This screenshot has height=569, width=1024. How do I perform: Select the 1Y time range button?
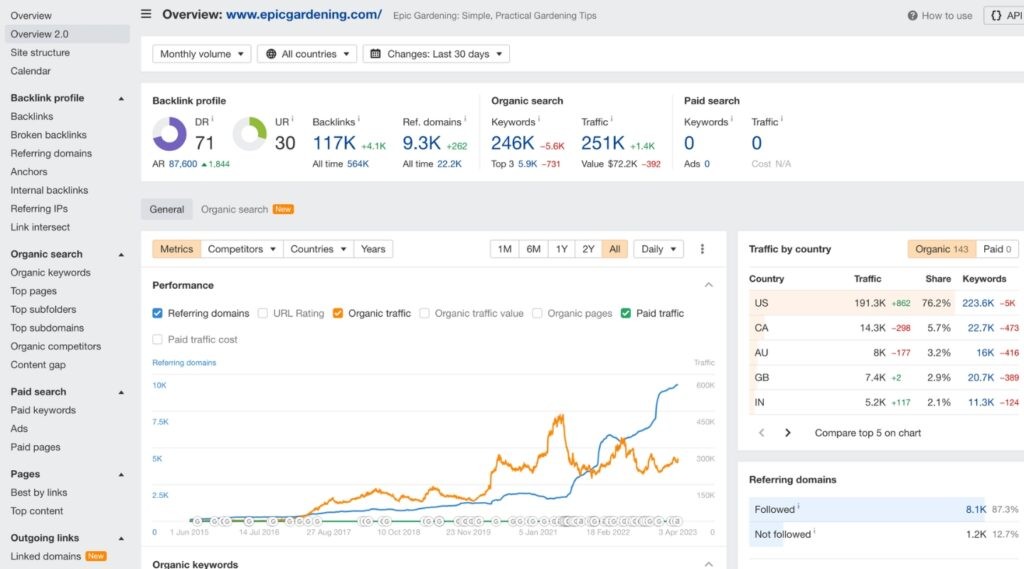[561, 249]
